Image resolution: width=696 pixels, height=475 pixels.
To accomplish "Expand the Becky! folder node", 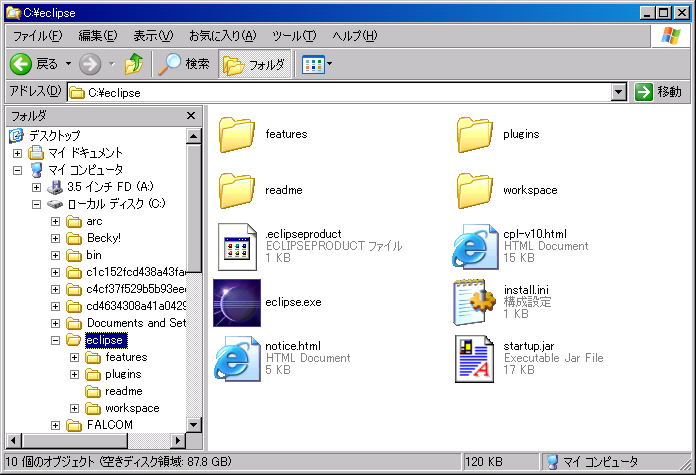I will point(55,238).
